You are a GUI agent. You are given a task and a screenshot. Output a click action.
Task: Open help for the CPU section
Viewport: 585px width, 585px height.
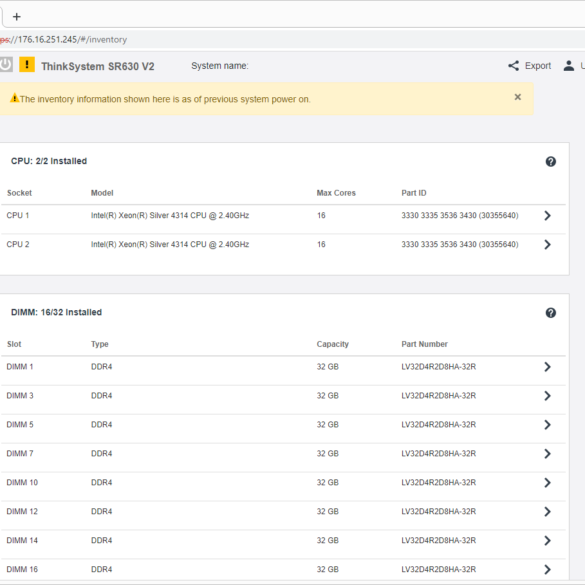point(551,162)
